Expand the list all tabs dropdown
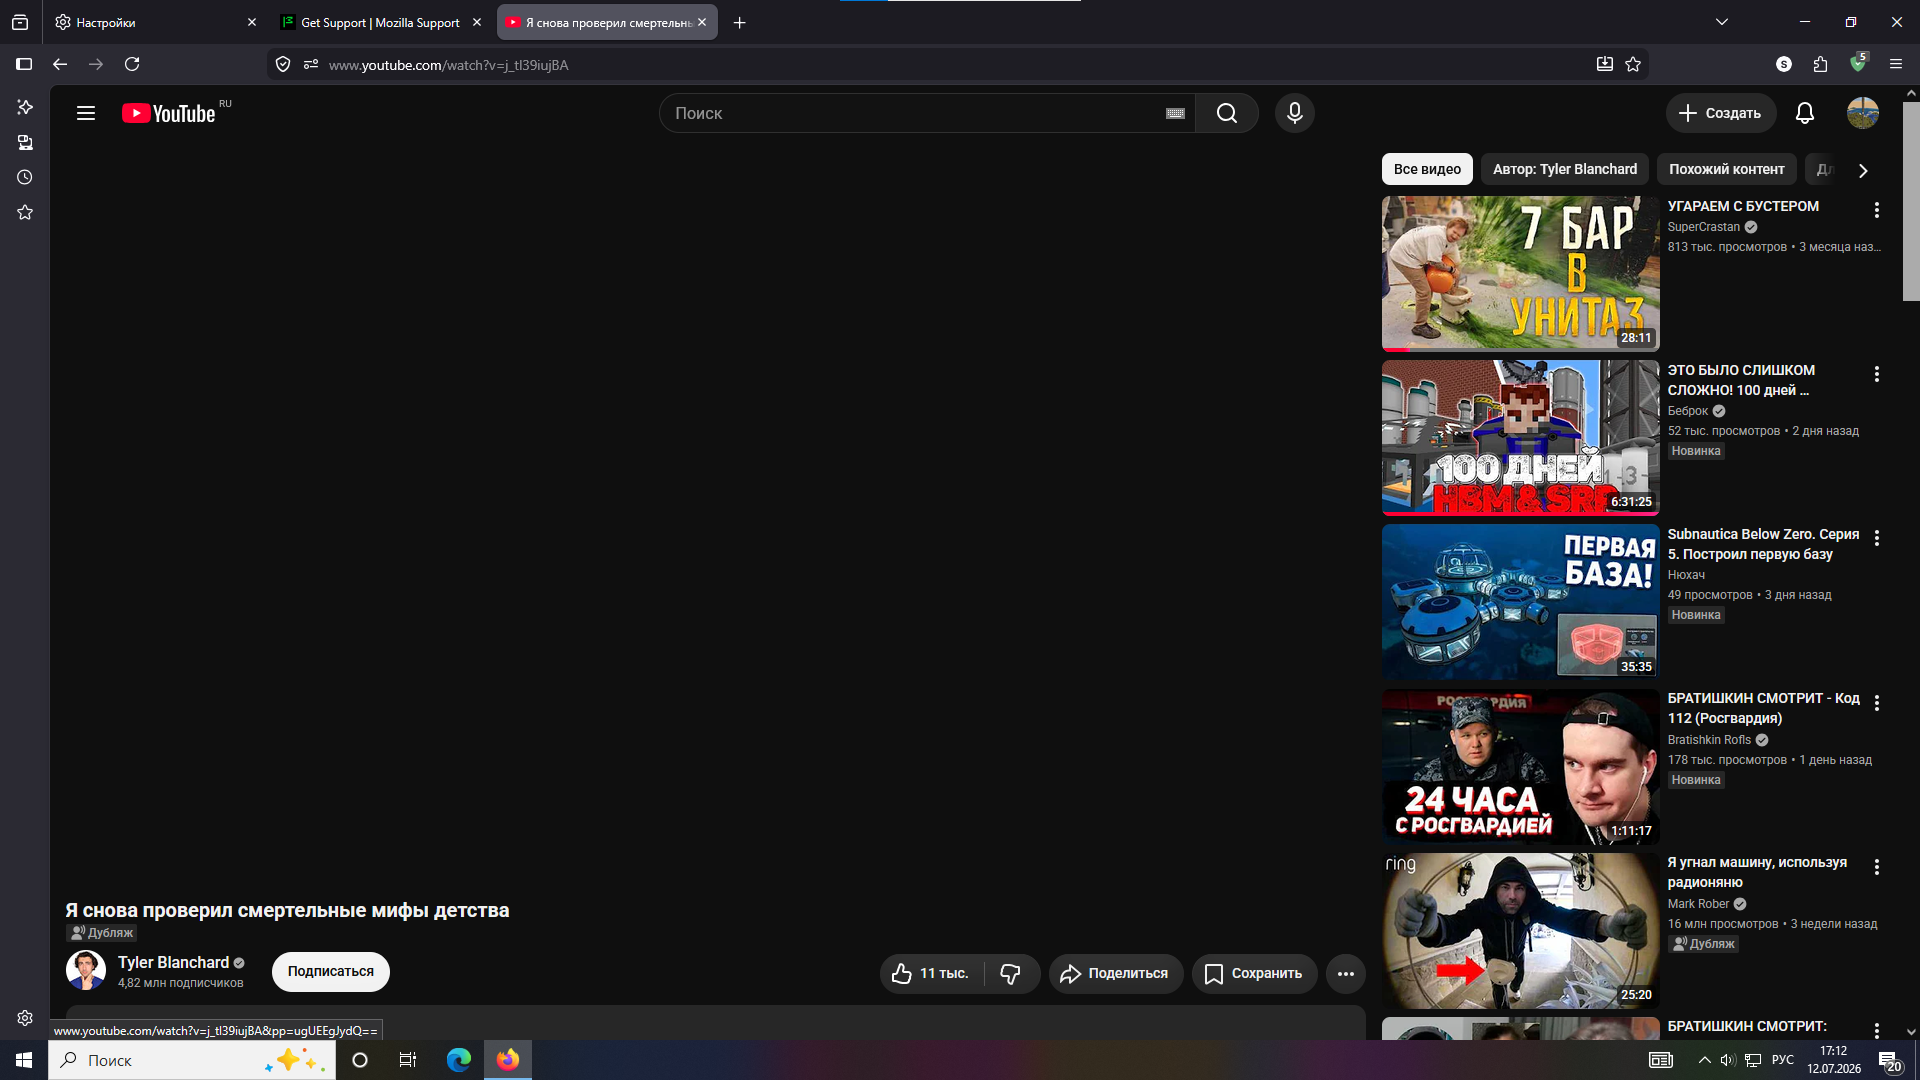The width and height of the screenshot is (1920, 1080). tap(1722, 22)
